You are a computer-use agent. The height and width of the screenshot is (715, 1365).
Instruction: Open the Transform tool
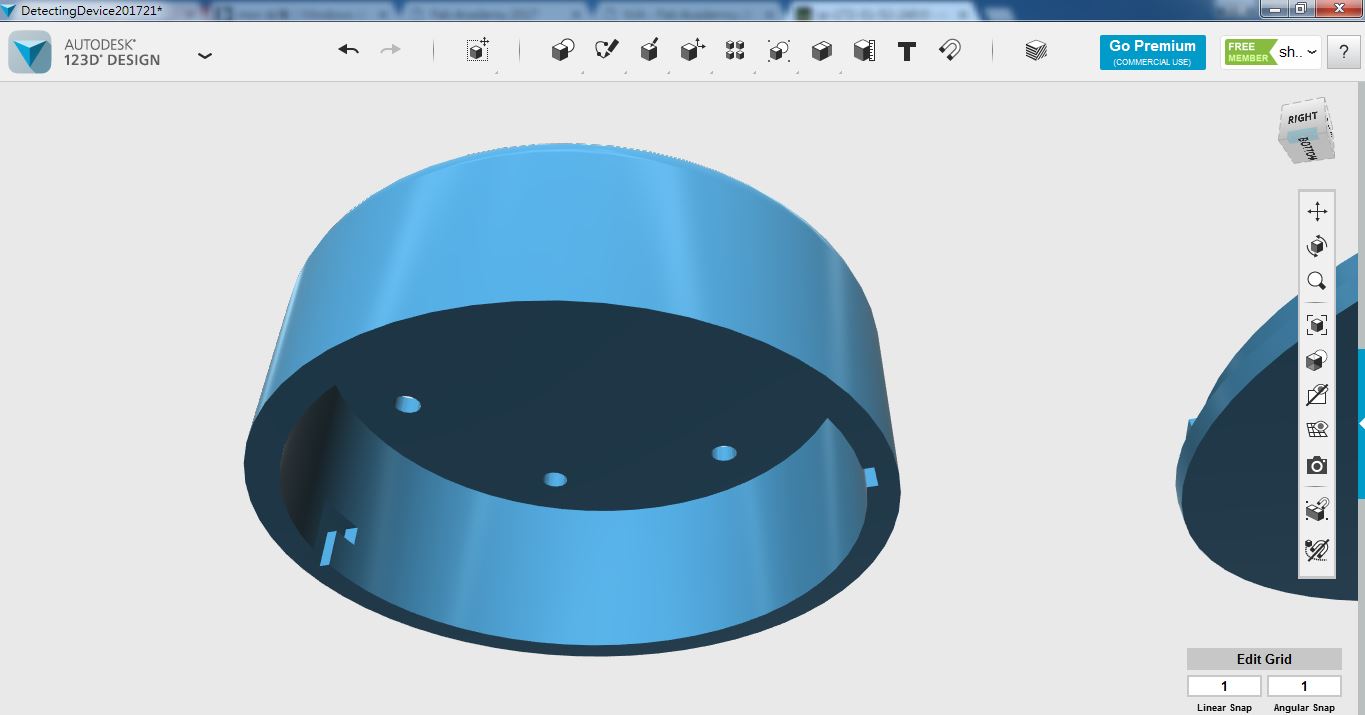(x=478, y=50)
